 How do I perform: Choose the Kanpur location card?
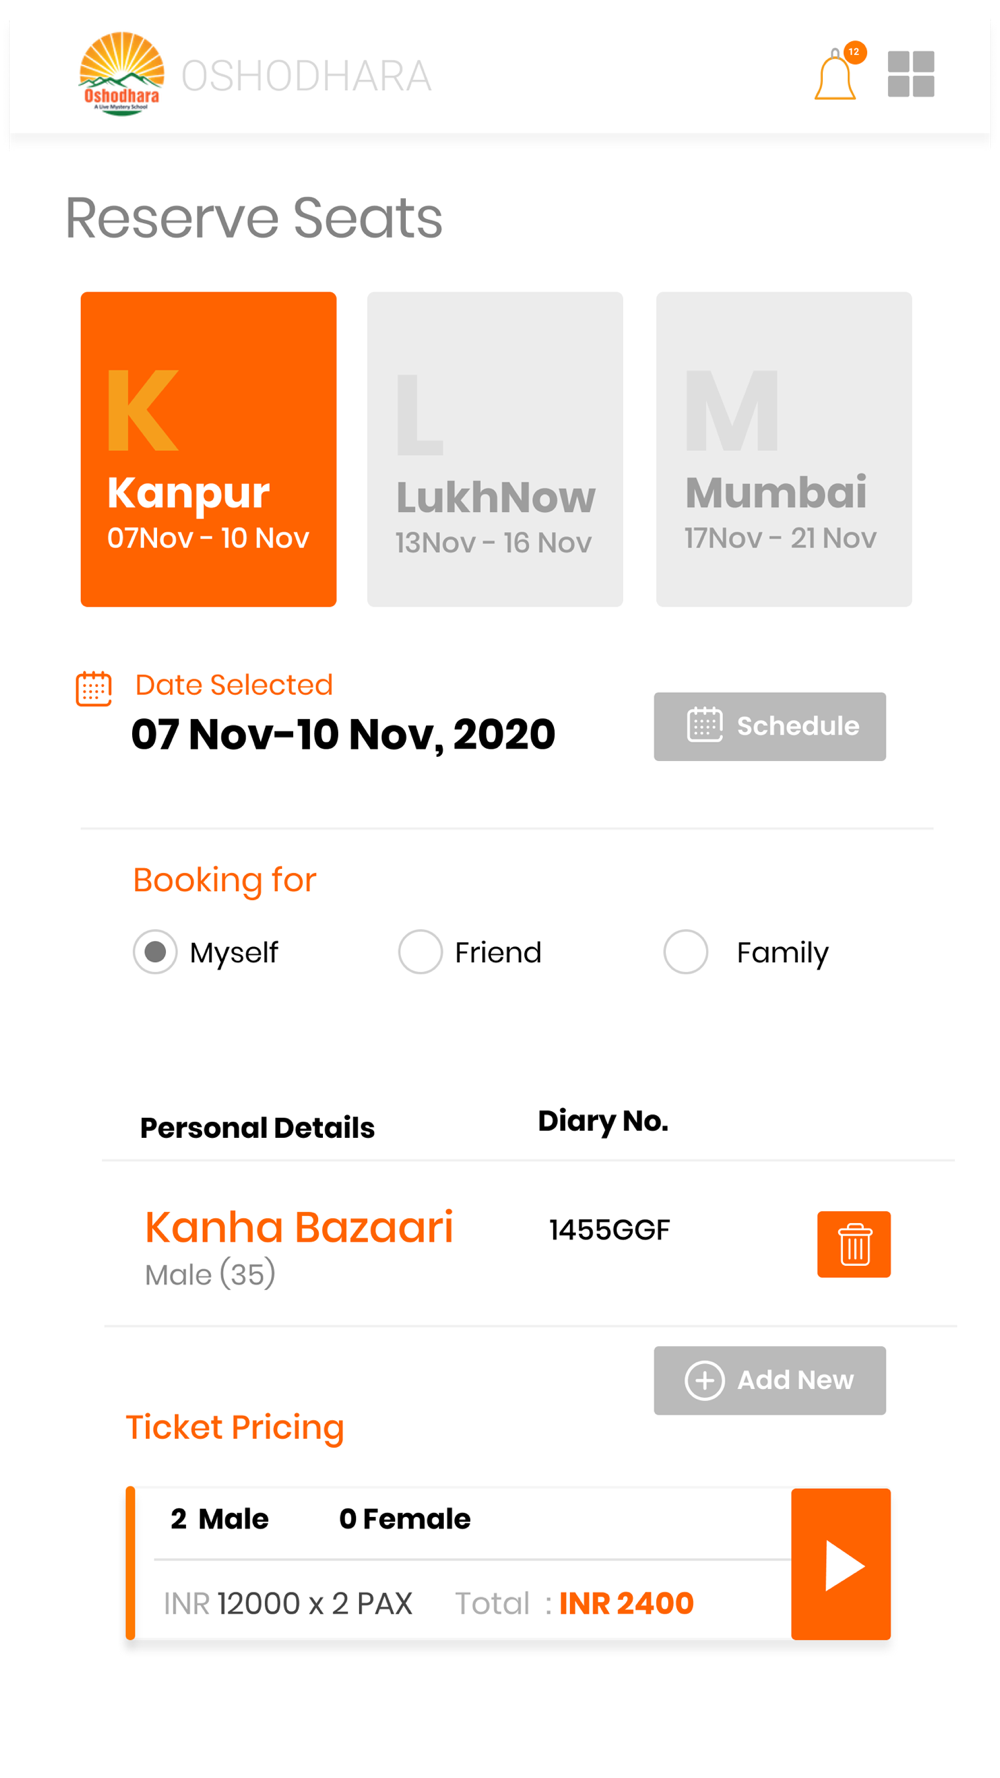[208, 449]
